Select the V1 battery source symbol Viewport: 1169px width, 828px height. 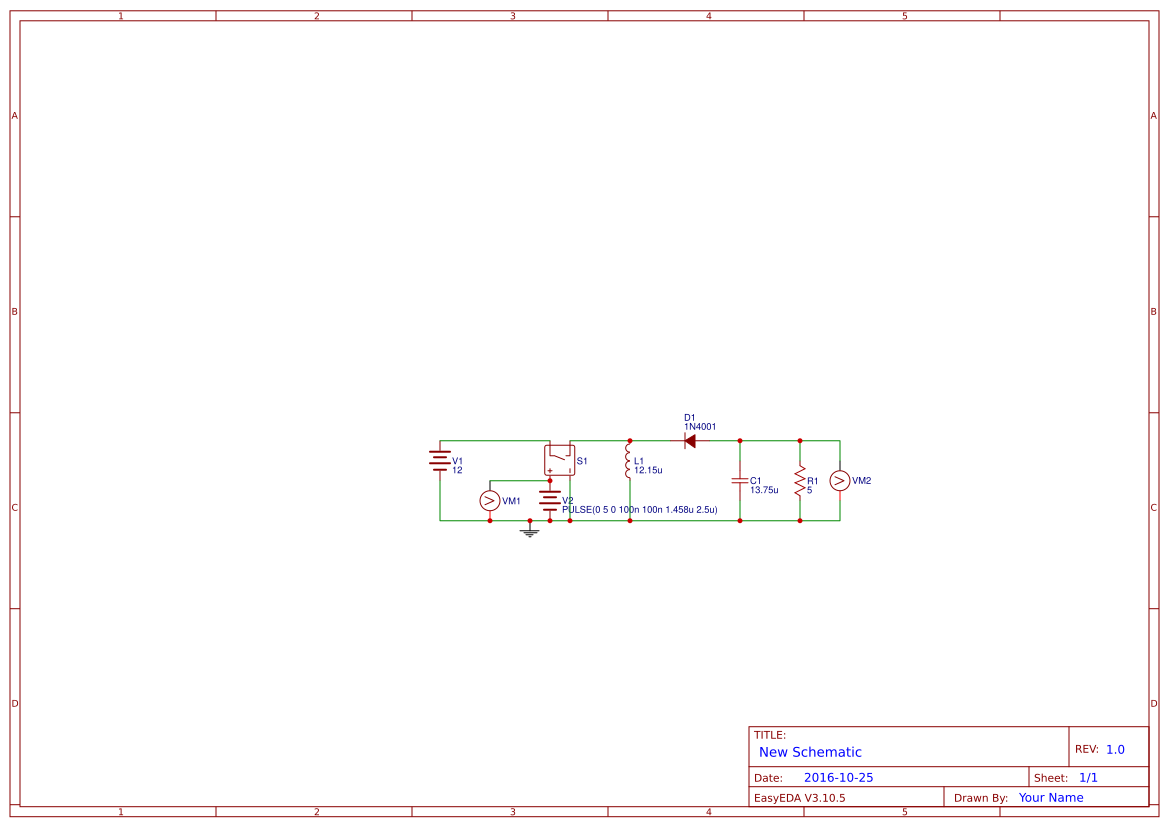coord(440,462)
